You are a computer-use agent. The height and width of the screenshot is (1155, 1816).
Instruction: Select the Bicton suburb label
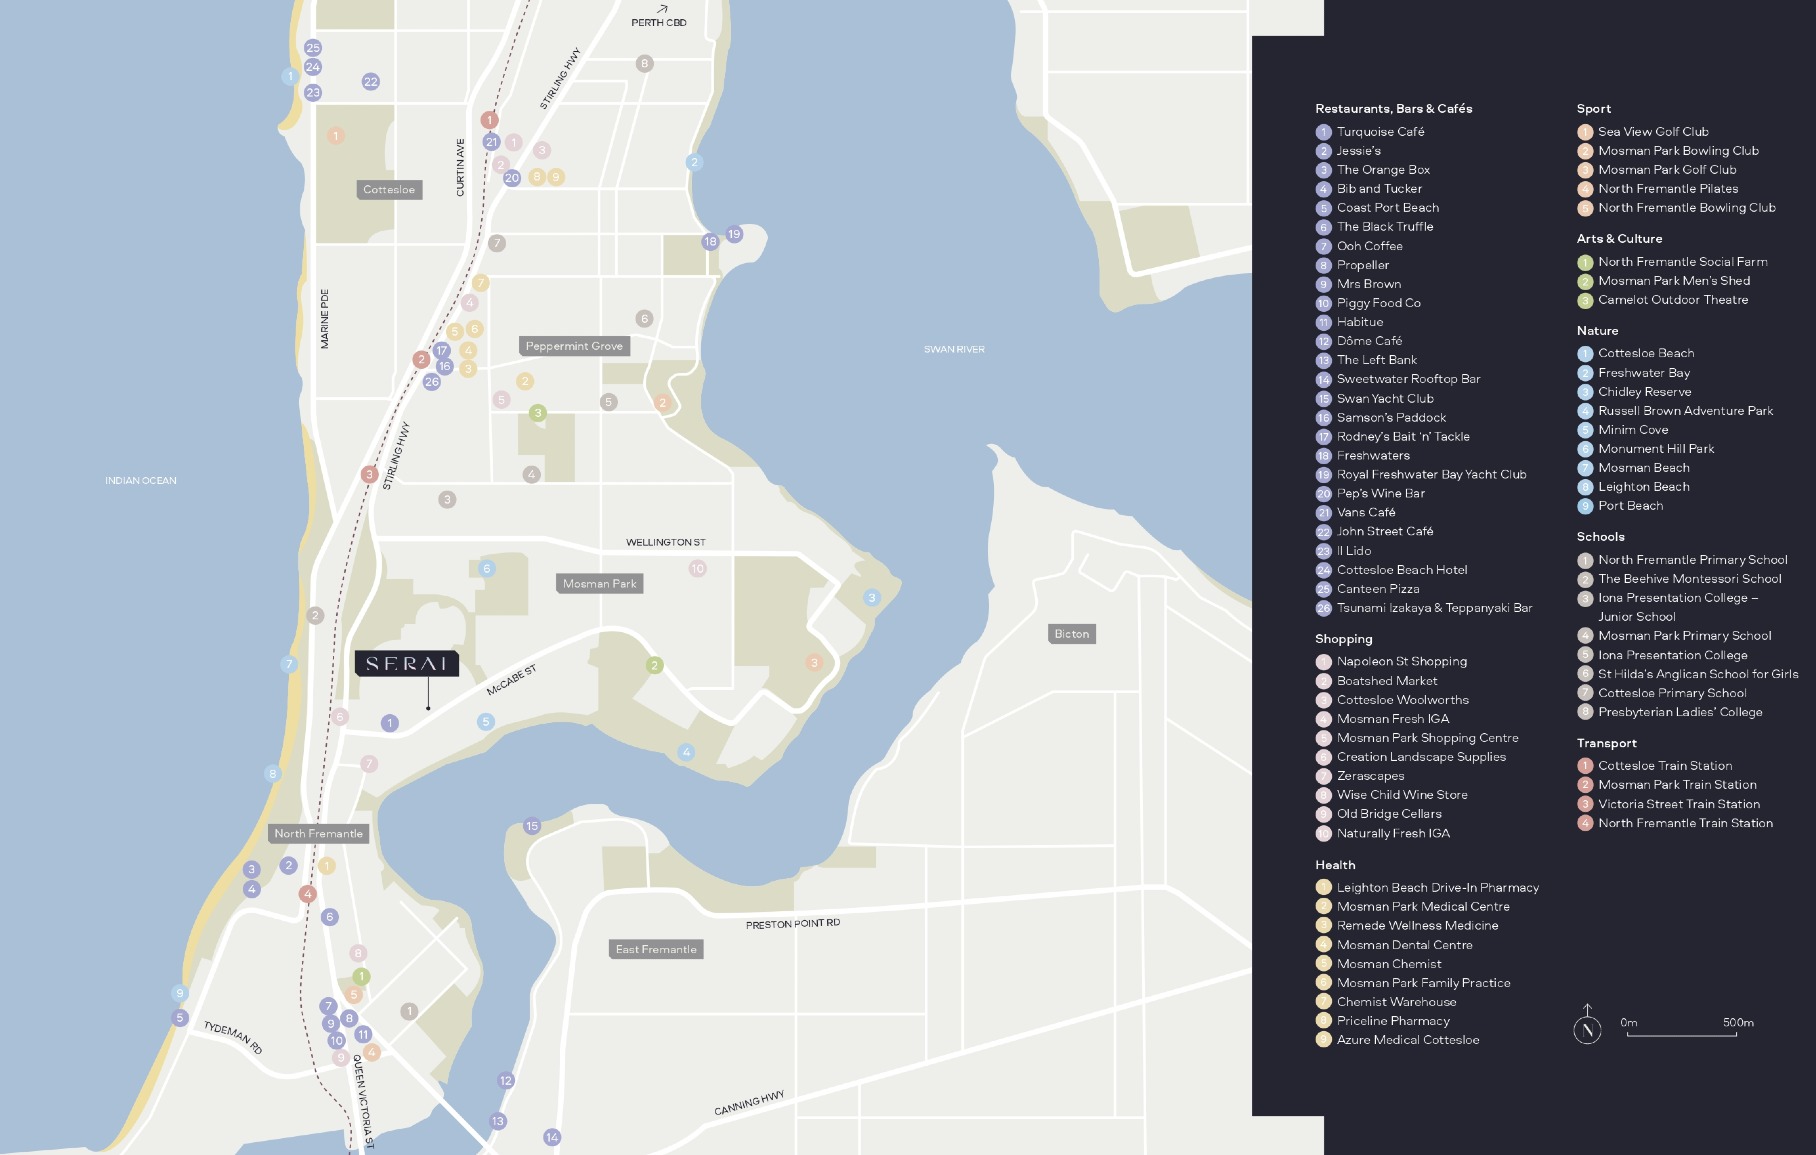point(1071,634)
